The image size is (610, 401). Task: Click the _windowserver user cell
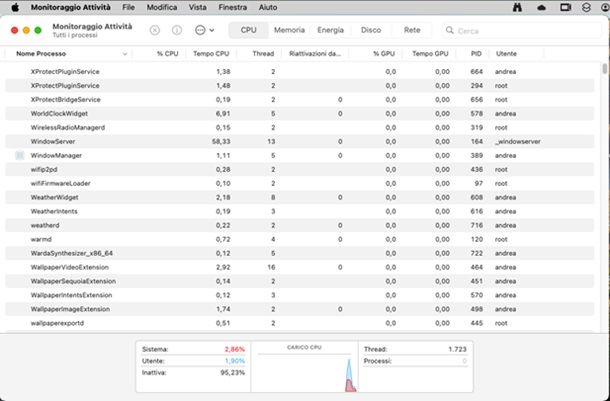coord(518,142)
